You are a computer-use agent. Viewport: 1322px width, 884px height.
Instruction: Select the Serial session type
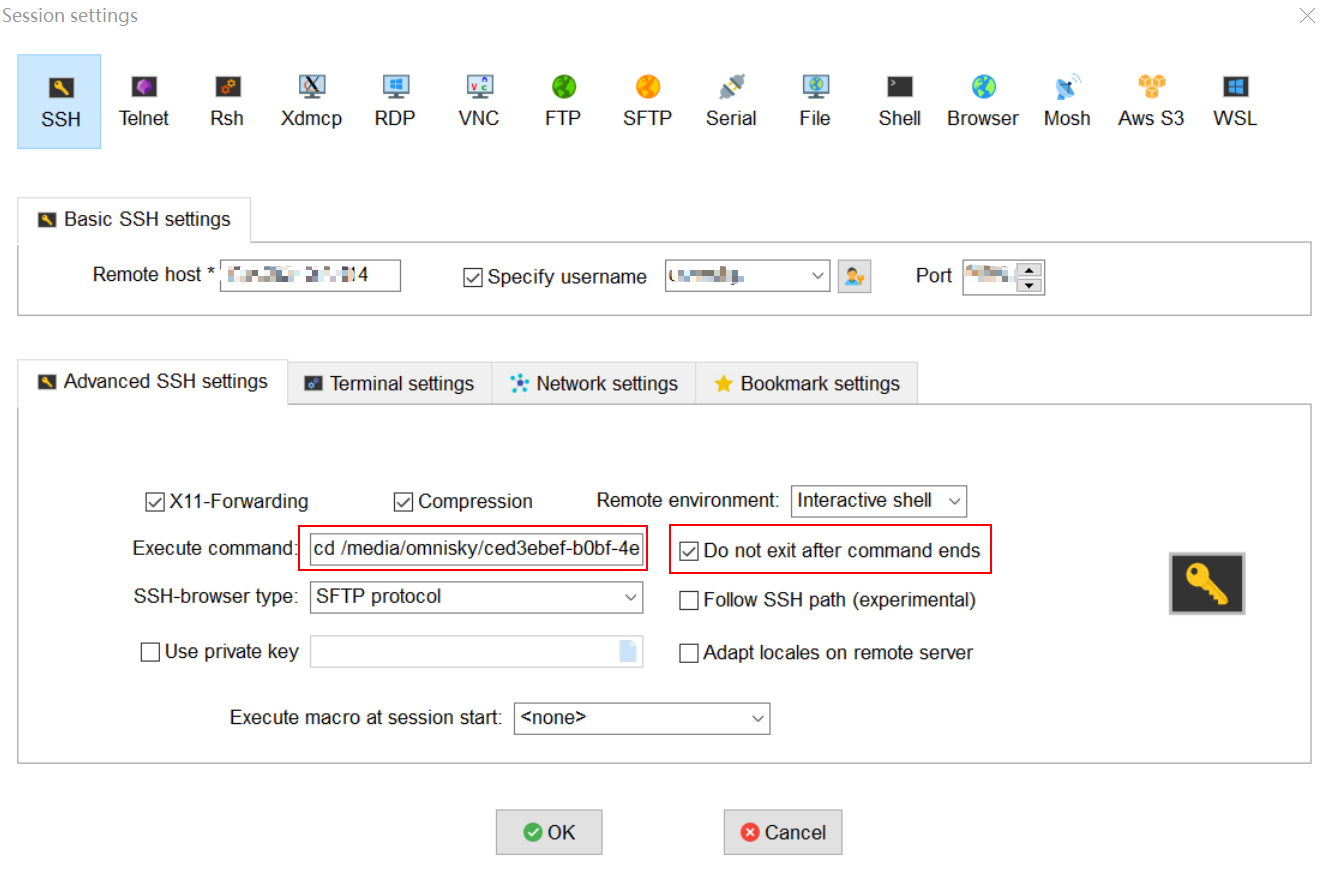click(x=730, y=100)
